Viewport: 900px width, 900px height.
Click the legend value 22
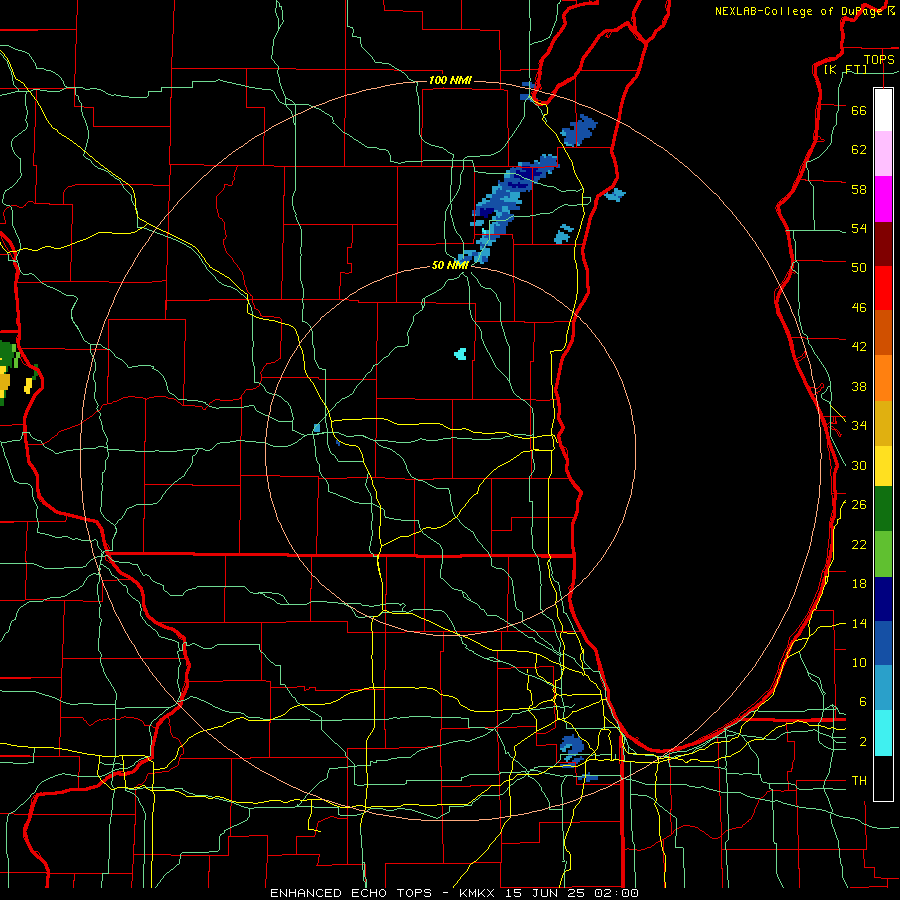point(859,545)
